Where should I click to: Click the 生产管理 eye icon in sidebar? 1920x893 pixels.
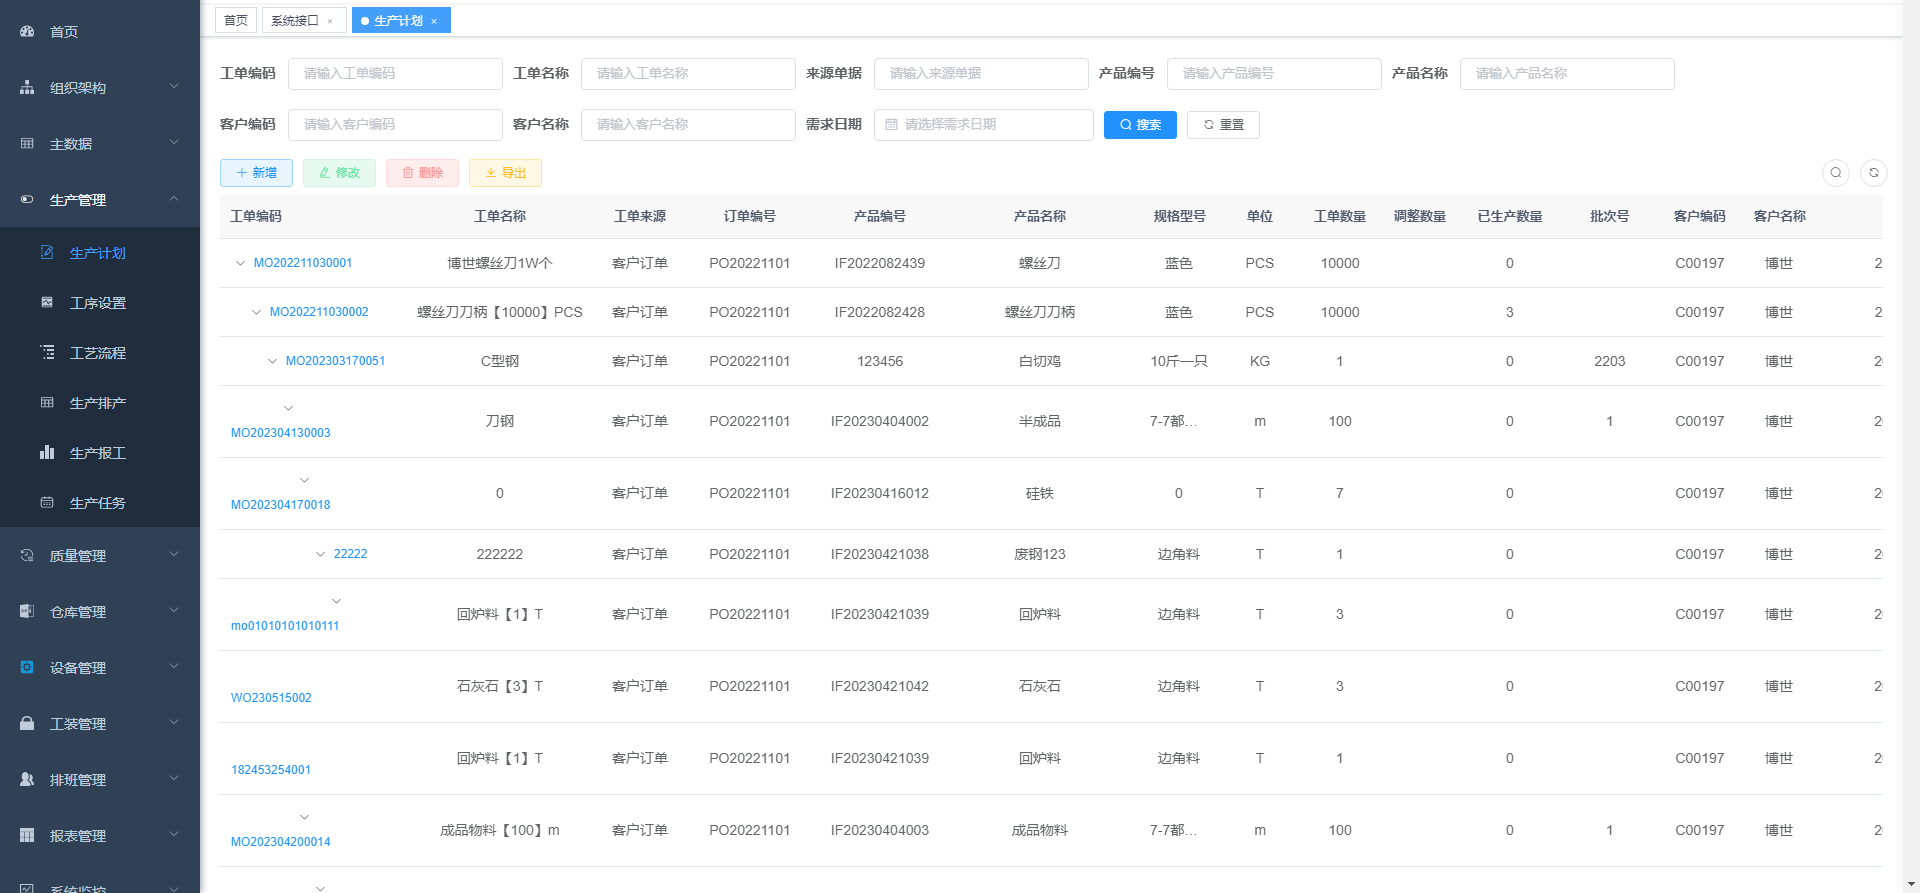(x=27, y=200)
